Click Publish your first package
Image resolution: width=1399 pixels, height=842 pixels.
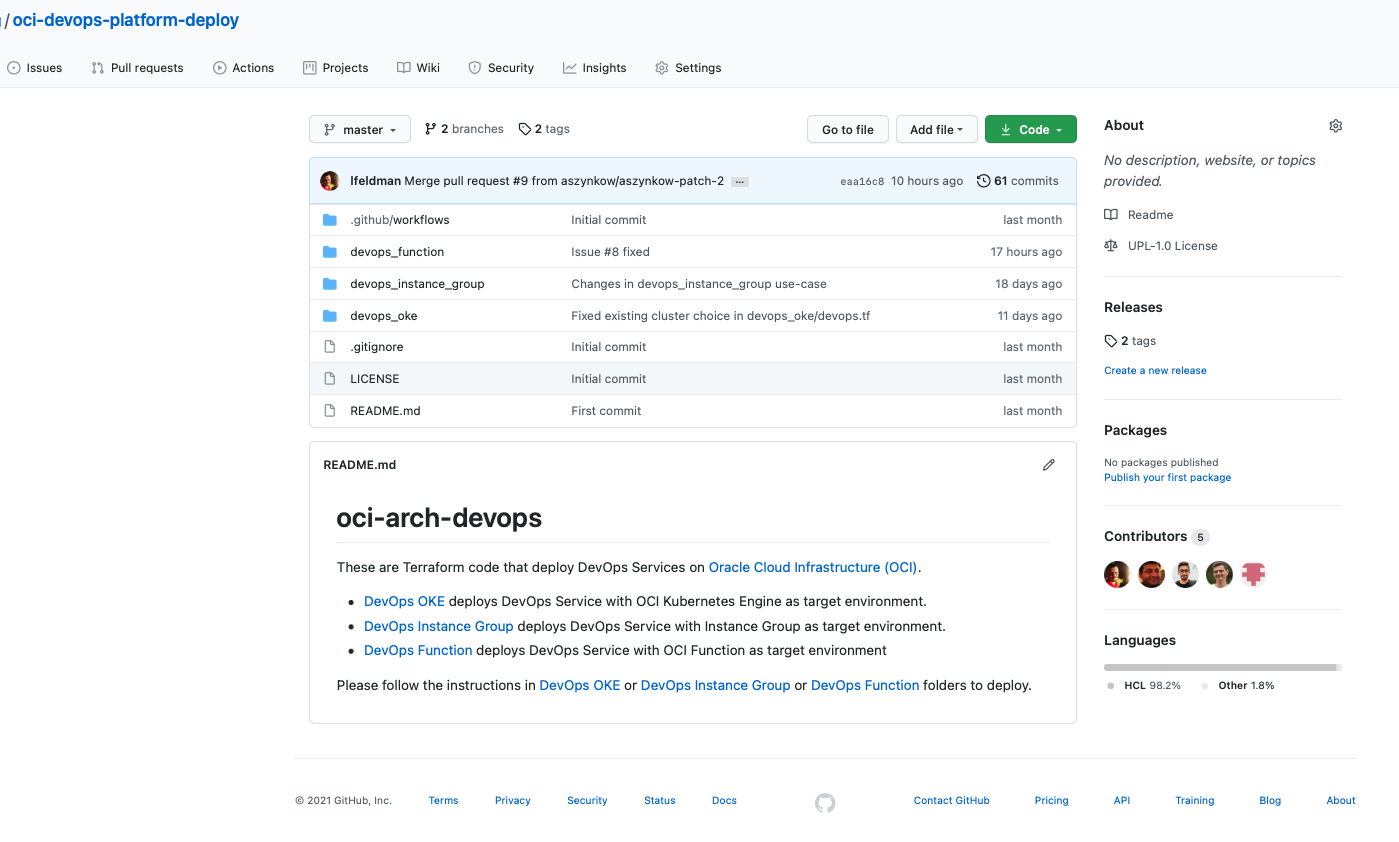pyautogui.click(x=1167, y=477)
